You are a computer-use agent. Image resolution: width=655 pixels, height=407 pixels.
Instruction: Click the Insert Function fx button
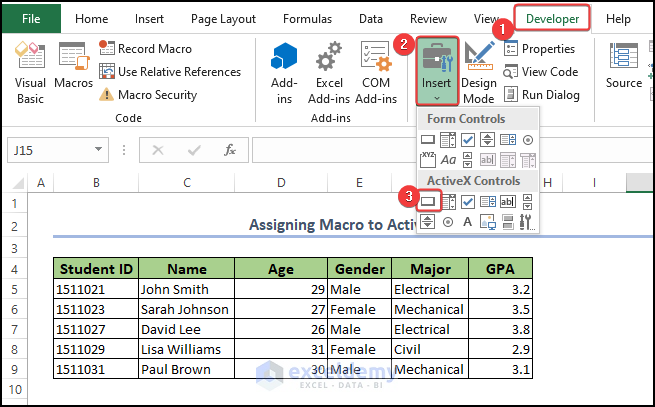pyautogui.click(x=229, y=150)
